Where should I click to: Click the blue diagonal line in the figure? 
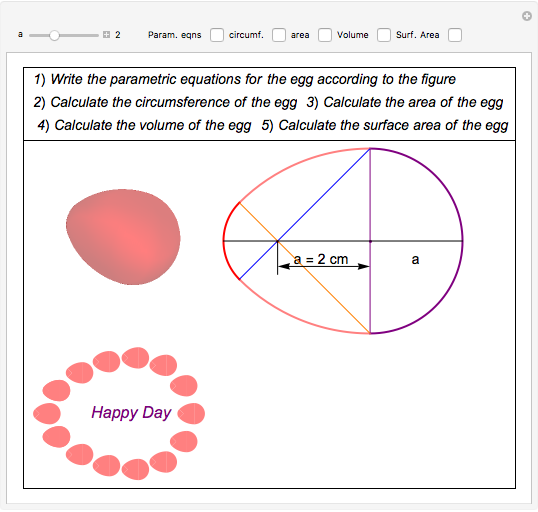click(323, 196)
